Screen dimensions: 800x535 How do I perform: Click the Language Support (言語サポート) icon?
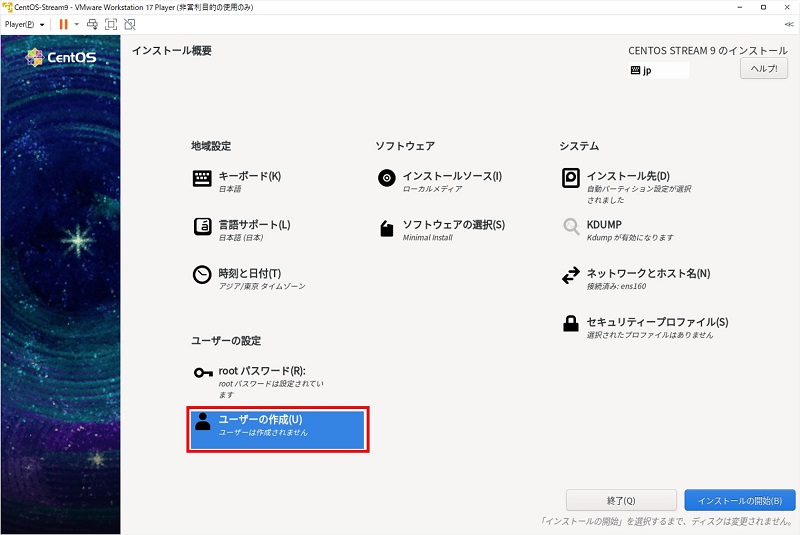tap(202, 226)
